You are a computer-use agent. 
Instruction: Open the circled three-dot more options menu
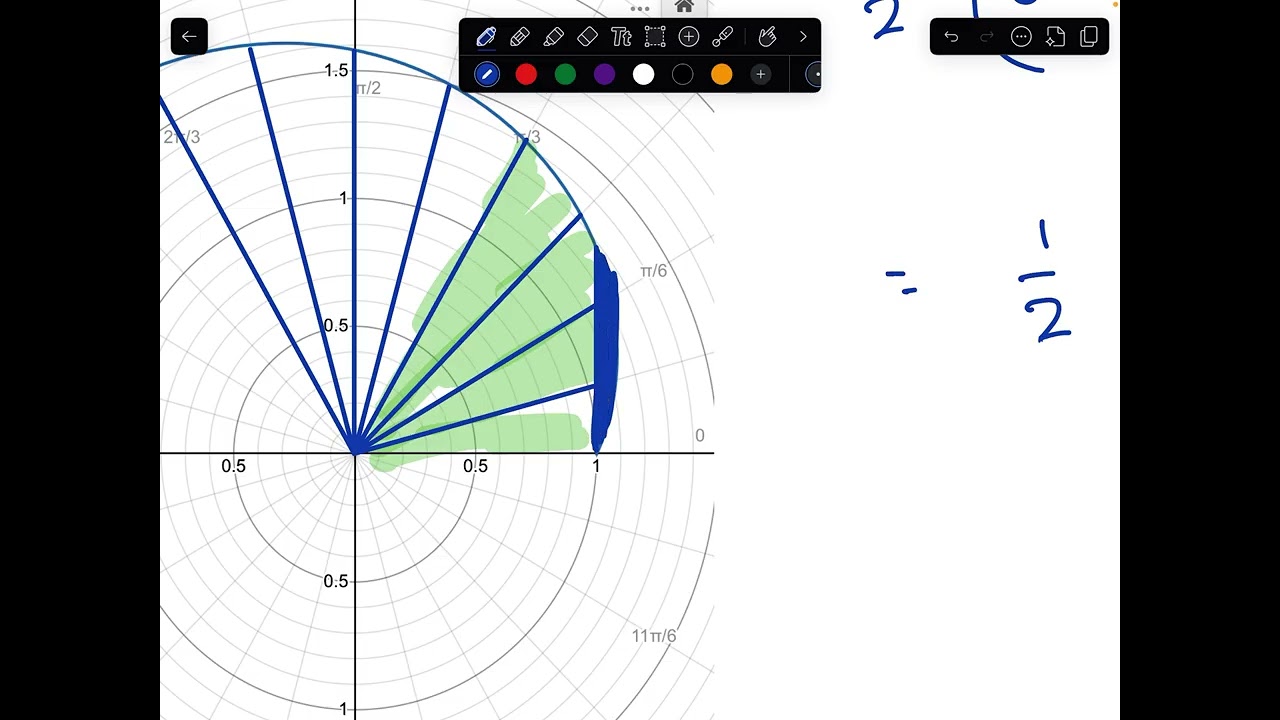1021,37
